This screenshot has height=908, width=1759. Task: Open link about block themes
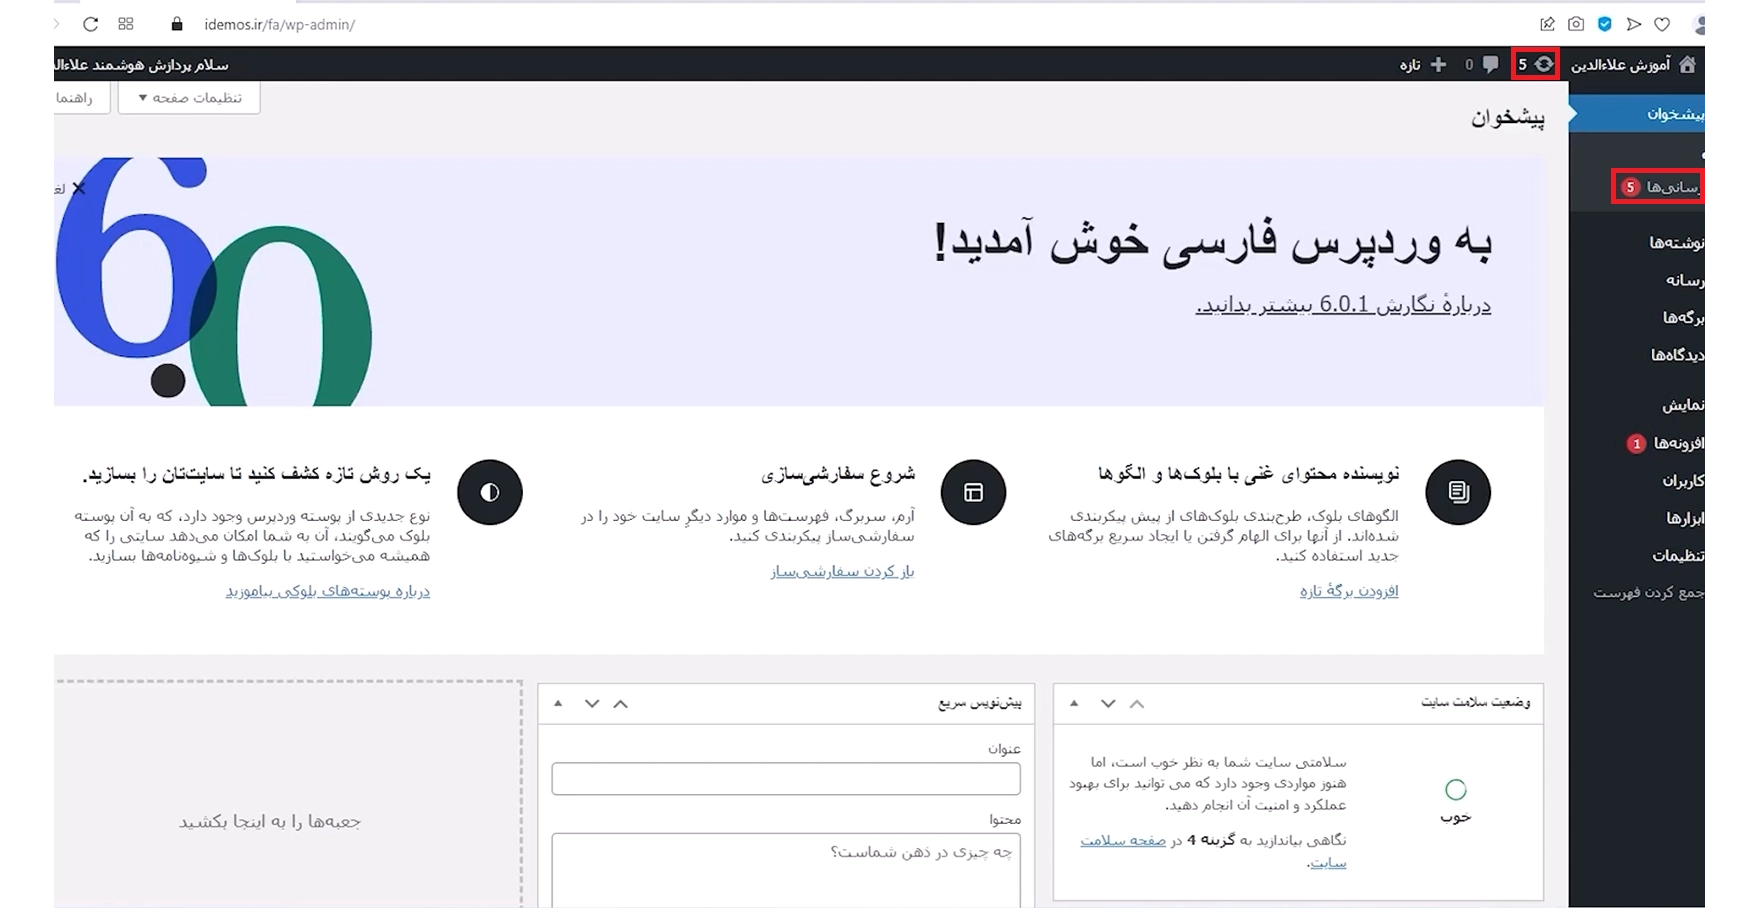[x=327, y=591]
